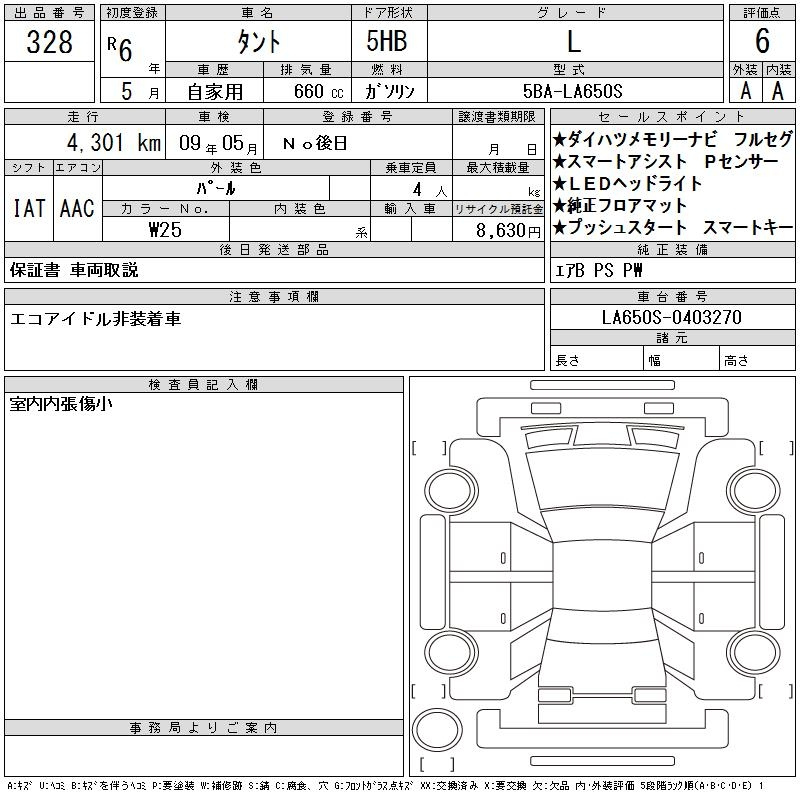
Task: Select the 評価点 header label
Action: pyautogui.click(x=762, y=13)
